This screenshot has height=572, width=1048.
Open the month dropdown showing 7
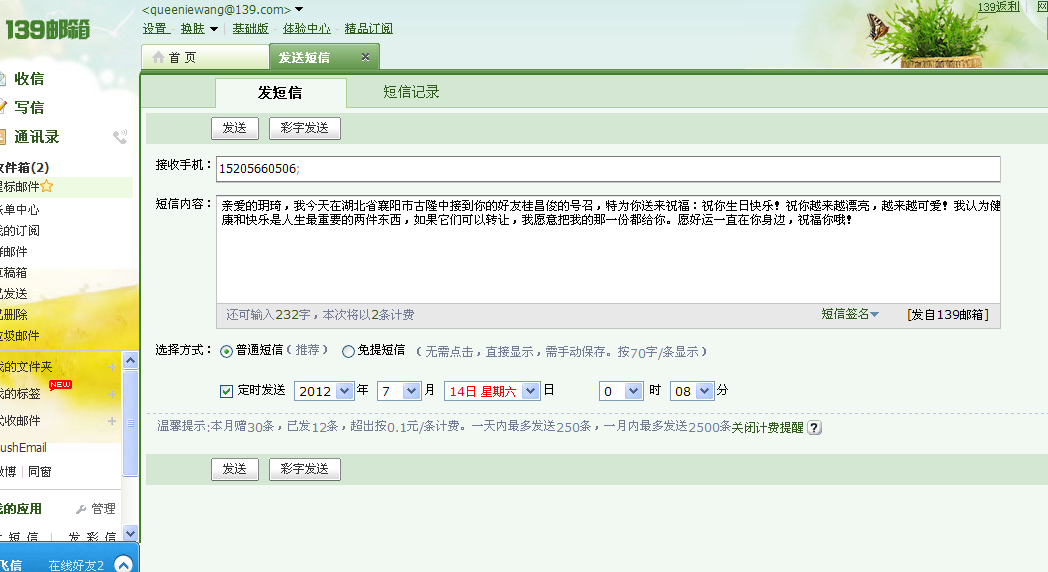coord(399,391)
